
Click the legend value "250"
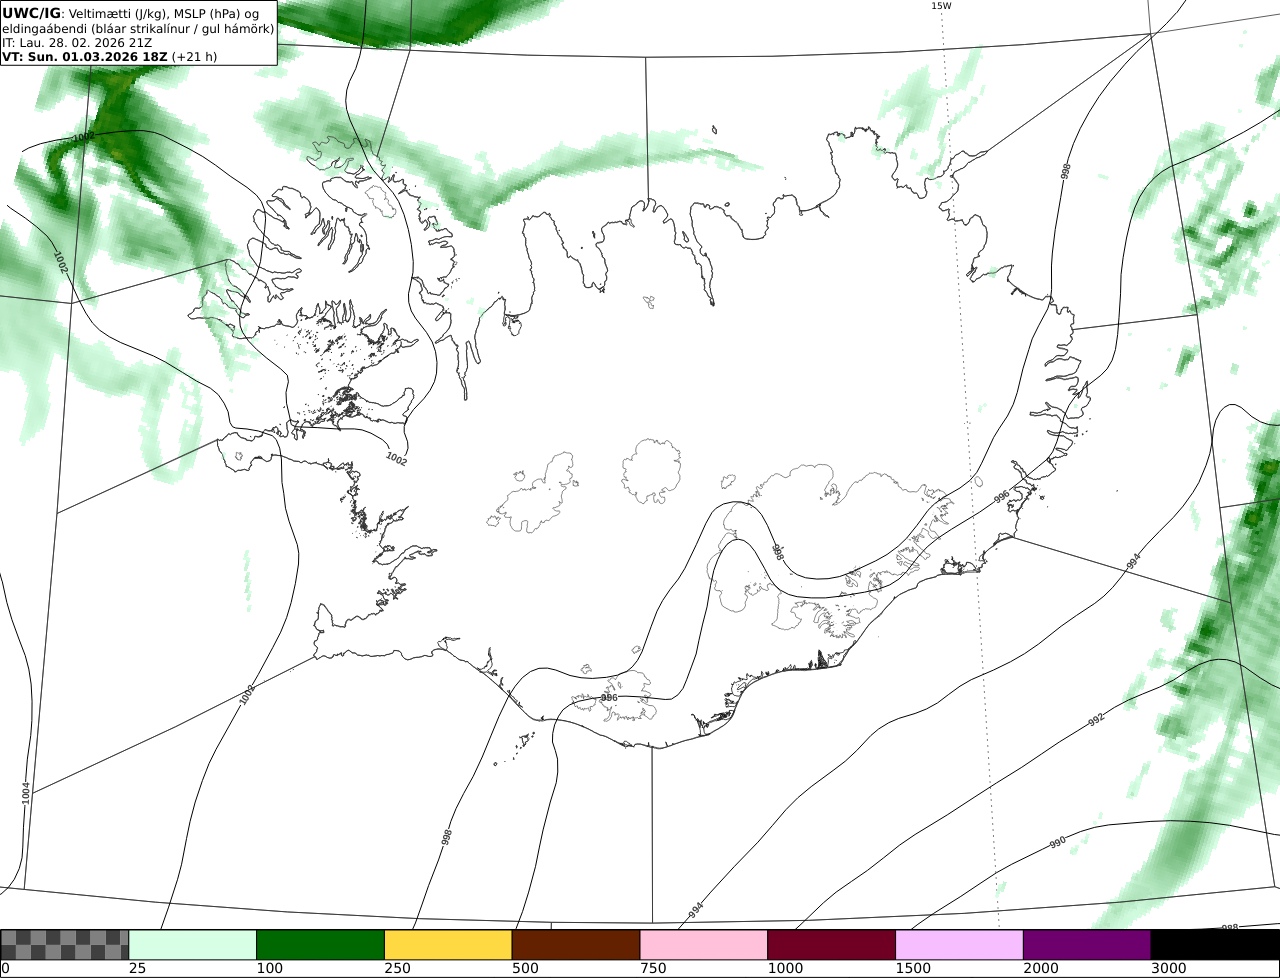point(397,968)
